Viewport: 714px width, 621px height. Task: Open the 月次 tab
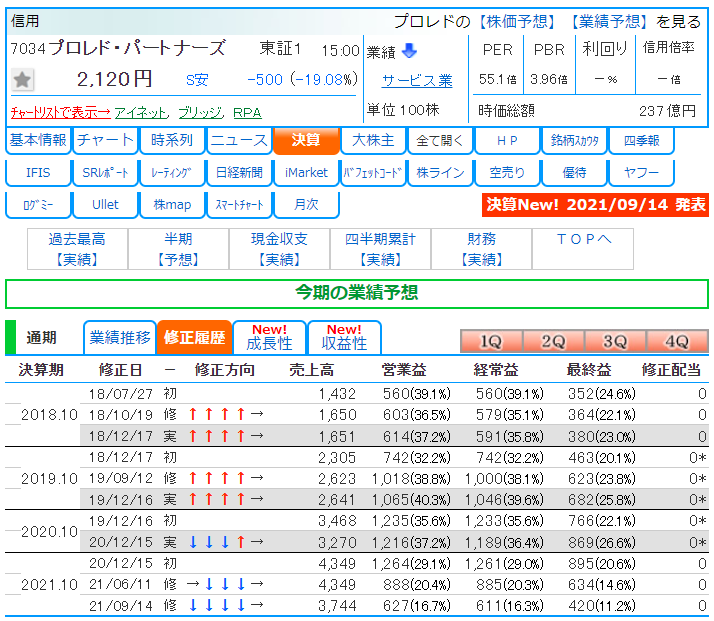(x=306, y=205)
